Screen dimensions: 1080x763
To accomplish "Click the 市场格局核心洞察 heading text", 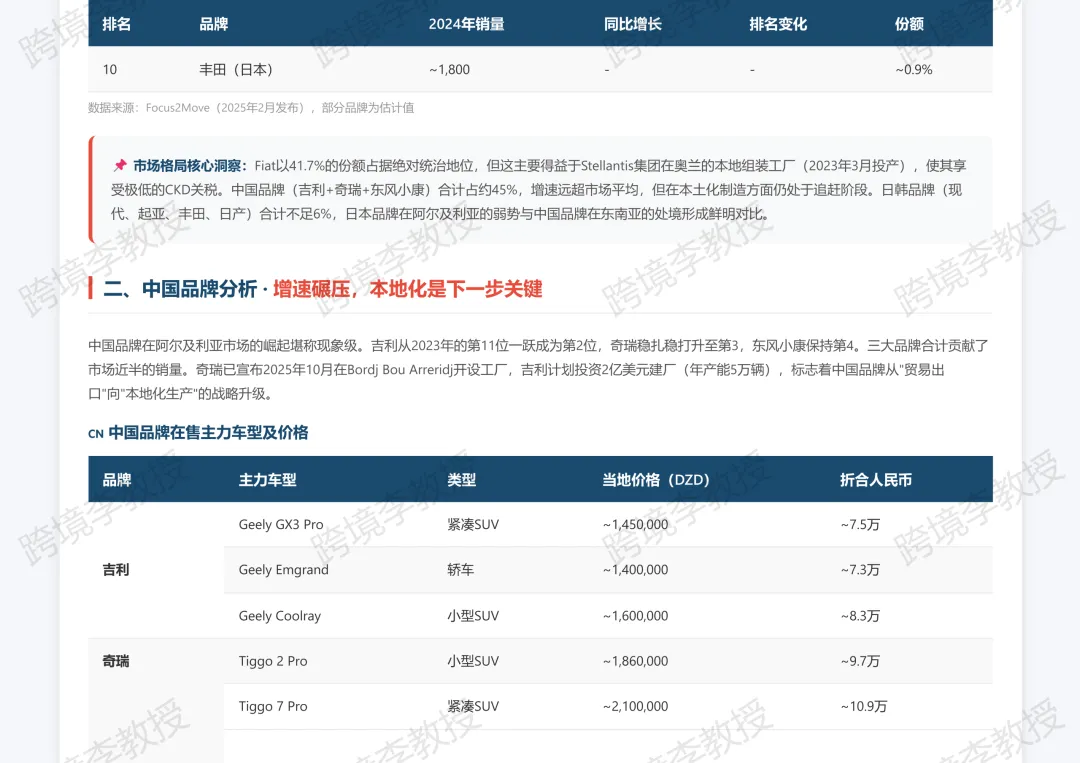I will 190,165.
